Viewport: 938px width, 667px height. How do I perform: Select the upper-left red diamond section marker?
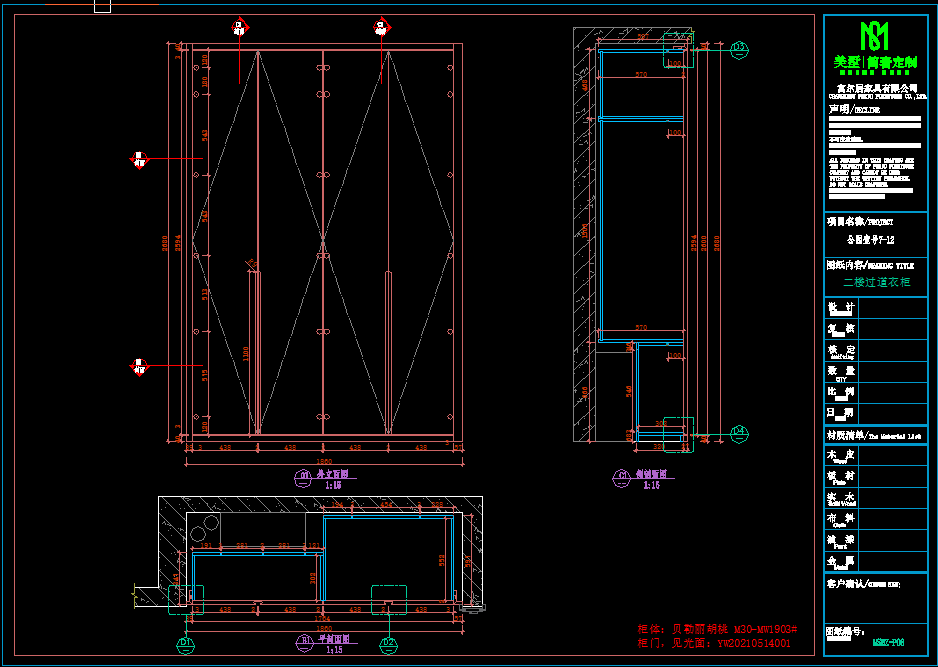139,159
